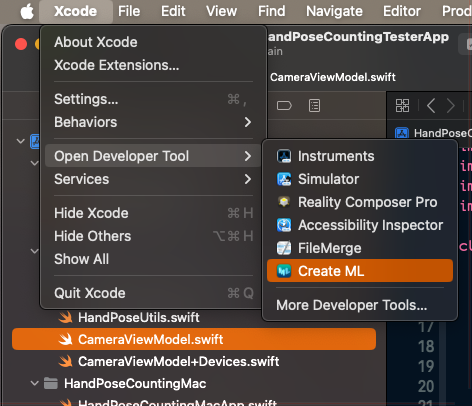
Task: Select the HandPoseCountingMac folder row
Action: (135, 384)
